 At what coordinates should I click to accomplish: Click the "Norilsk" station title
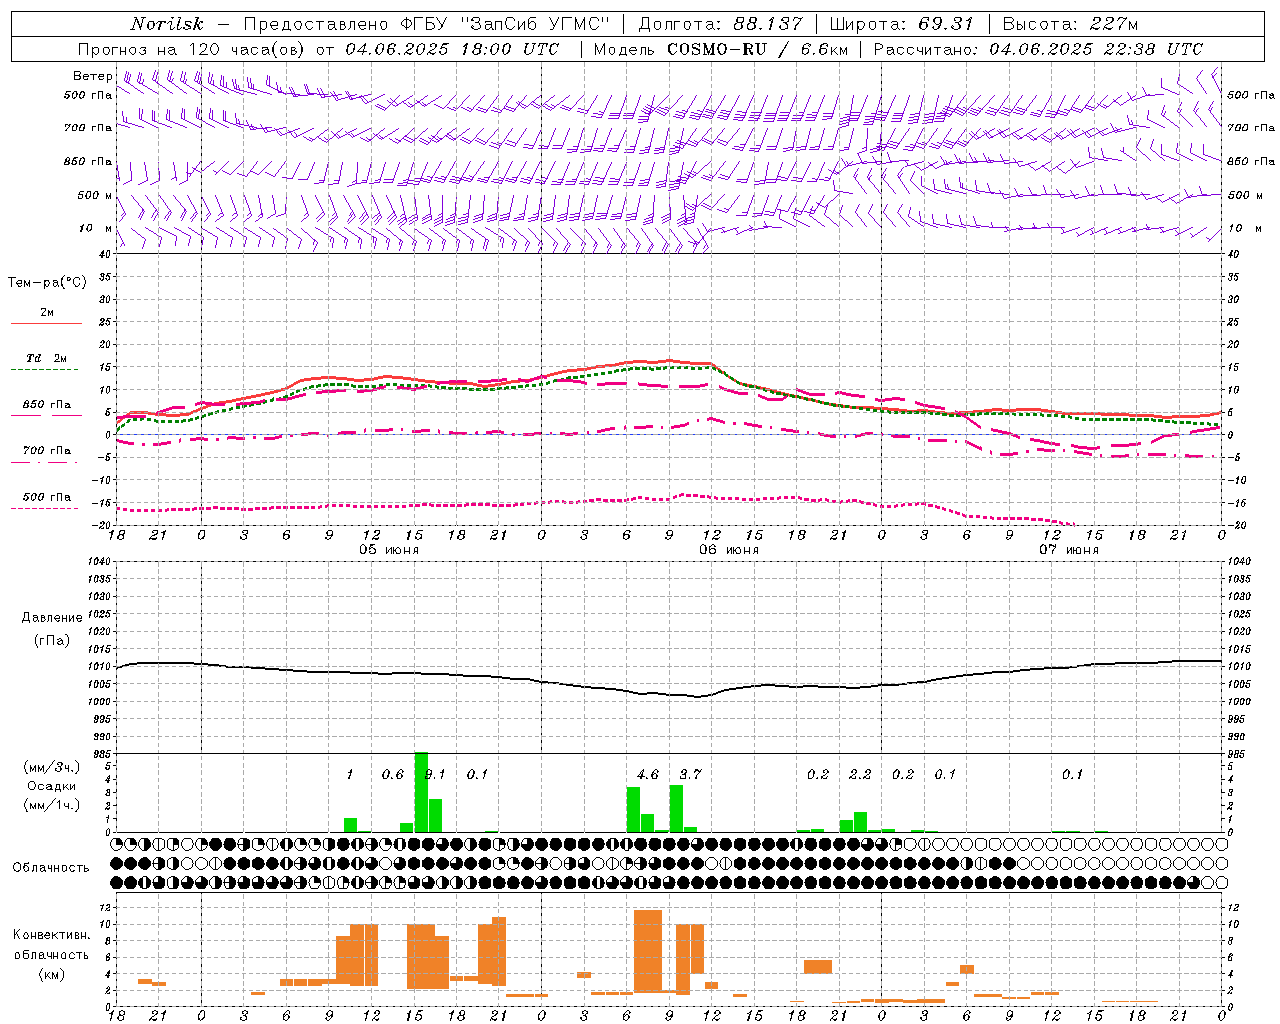166,24
